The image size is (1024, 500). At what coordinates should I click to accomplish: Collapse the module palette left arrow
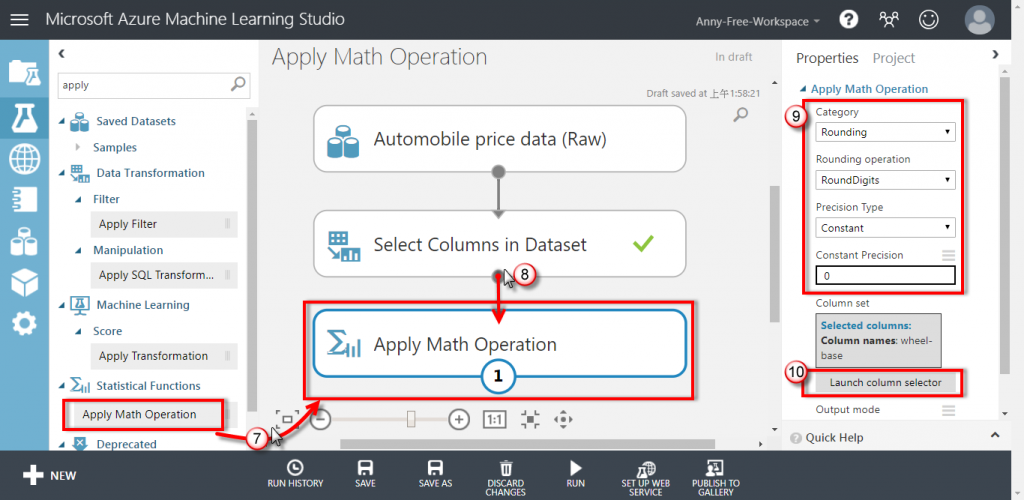61,54
